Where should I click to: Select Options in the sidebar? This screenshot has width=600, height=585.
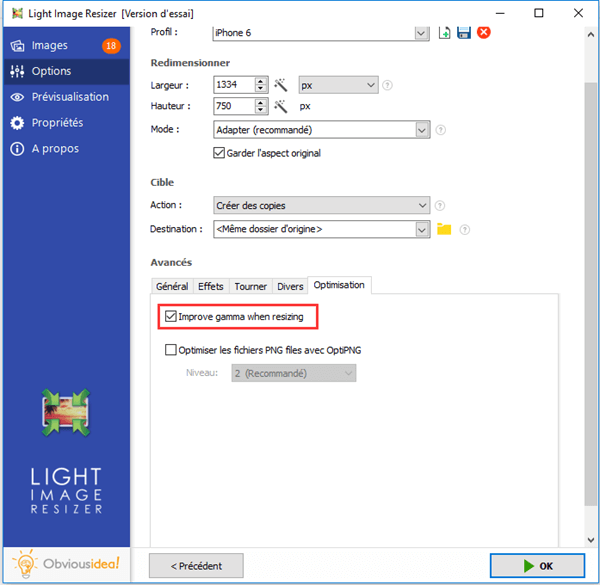coord(66,71)
